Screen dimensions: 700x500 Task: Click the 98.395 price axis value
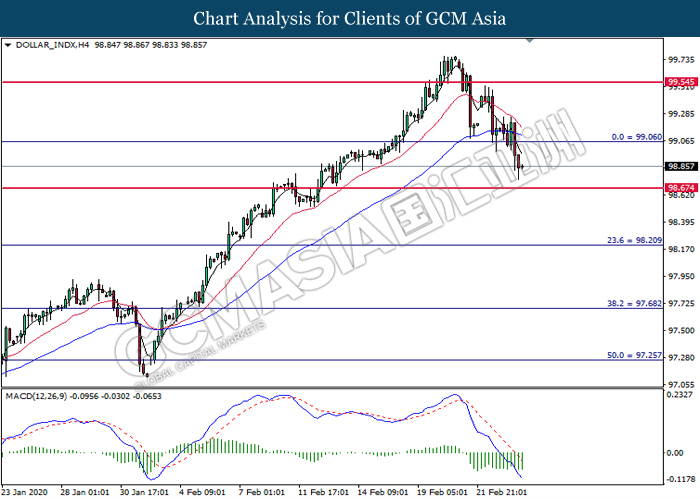[x=681, y=222]
